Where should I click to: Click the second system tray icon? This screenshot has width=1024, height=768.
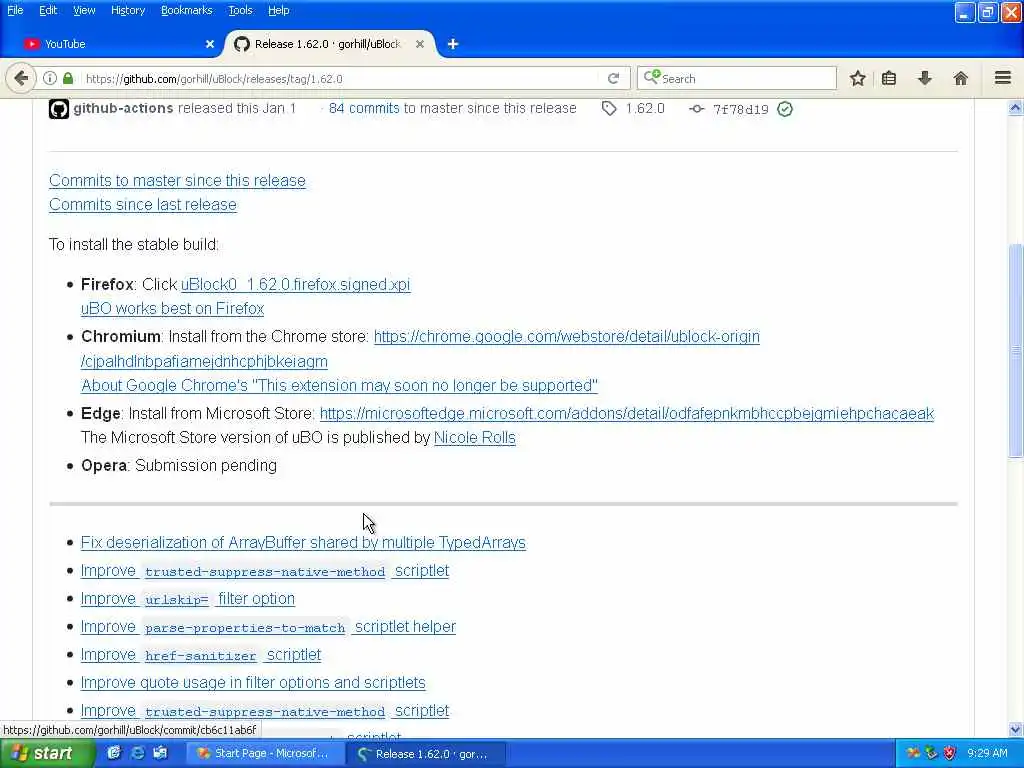tap(931, 753)
